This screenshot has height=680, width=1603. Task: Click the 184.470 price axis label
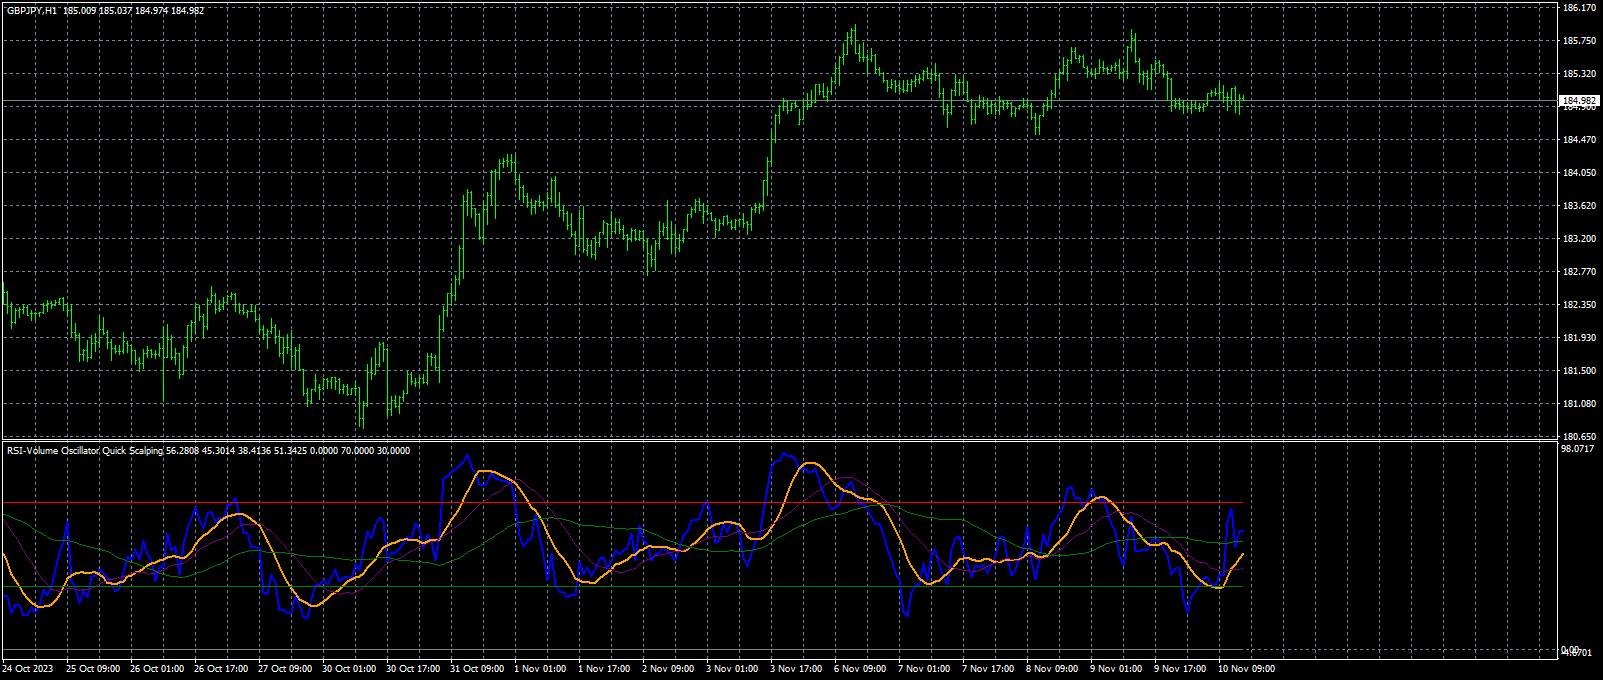point(1579,140)
